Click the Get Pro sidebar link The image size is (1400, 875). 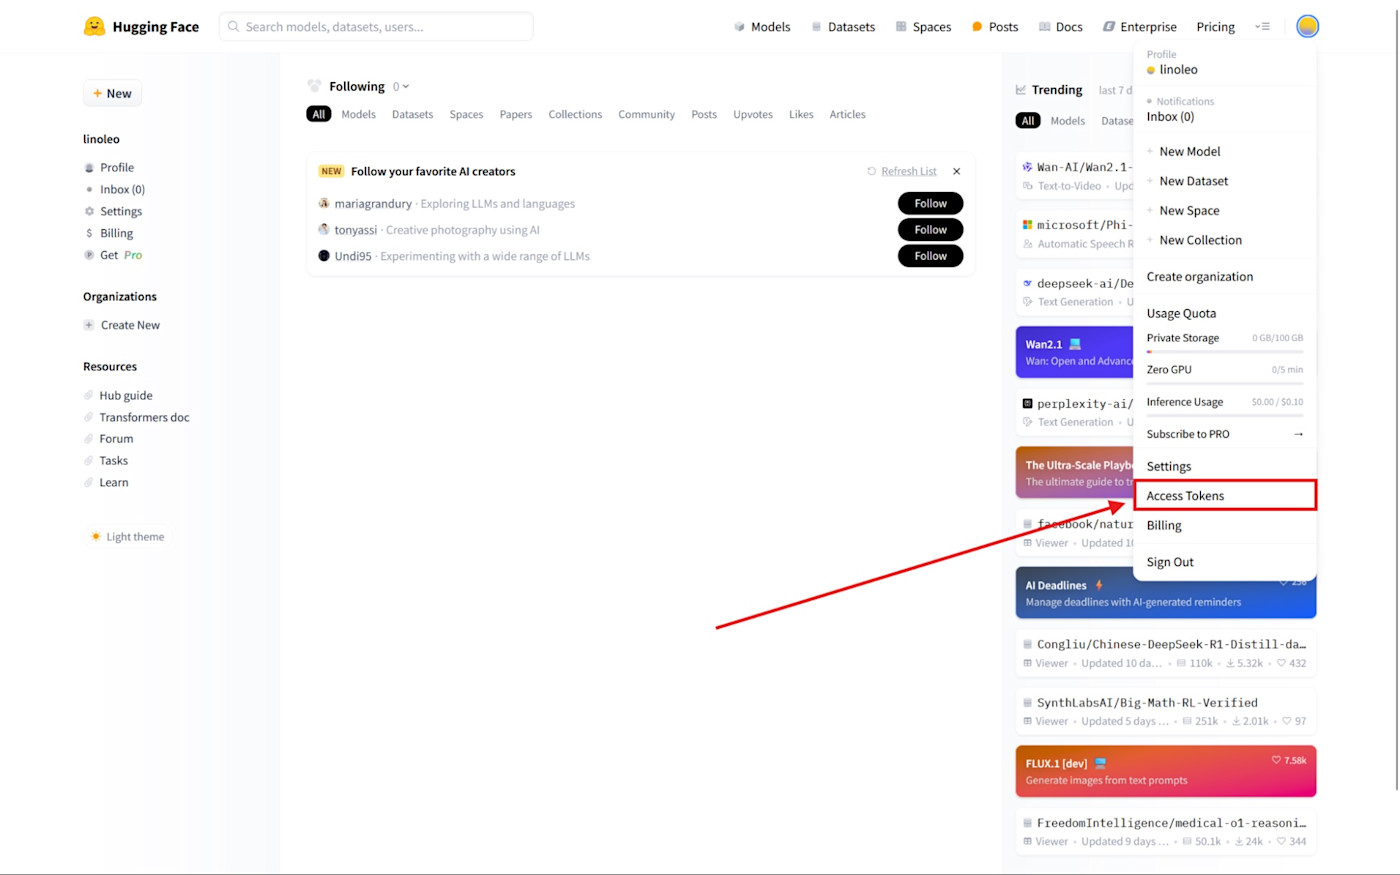click(x=121, y=255)
